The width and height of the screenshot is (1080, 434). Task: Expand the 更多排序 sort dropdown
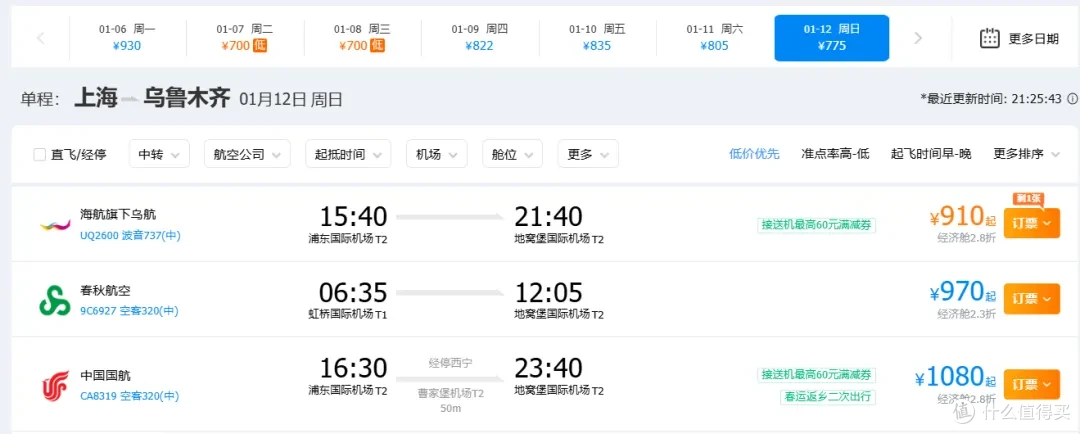[x=1027, y=154]
